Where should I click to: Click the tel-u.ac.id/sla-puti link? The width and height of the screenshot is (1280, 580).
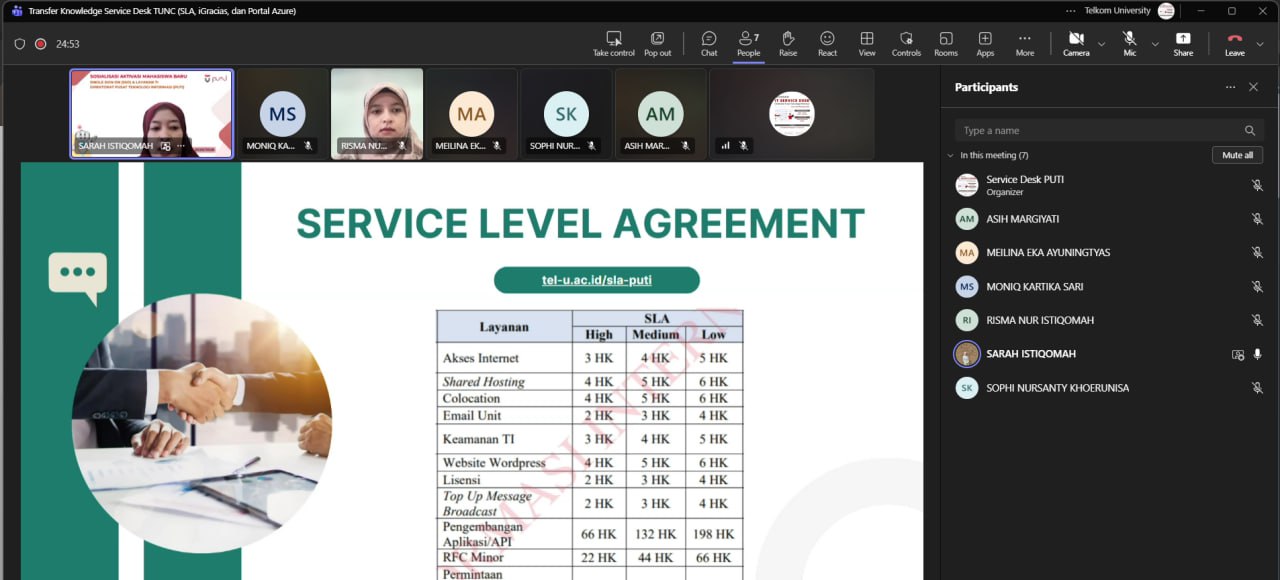click(596, 280)
